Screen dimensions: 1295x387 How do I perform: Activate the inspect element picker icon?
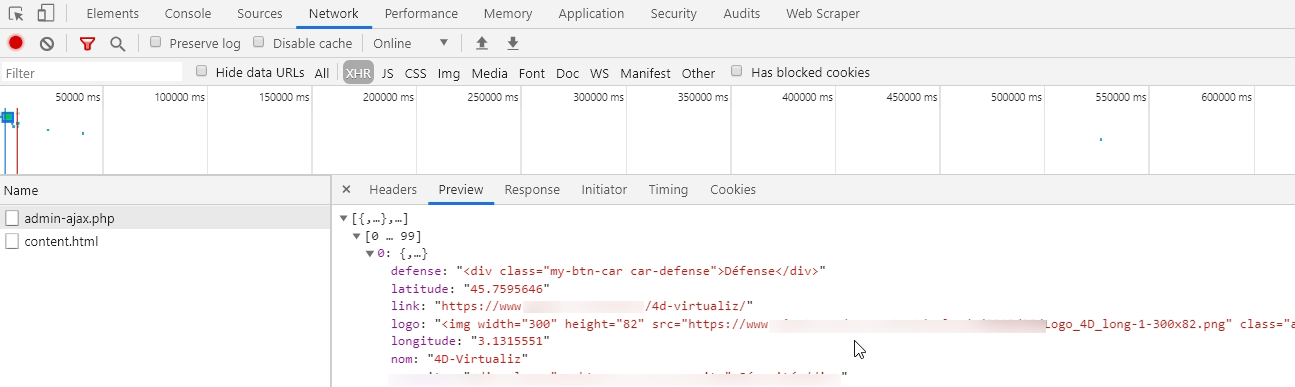tap(16, 14)
